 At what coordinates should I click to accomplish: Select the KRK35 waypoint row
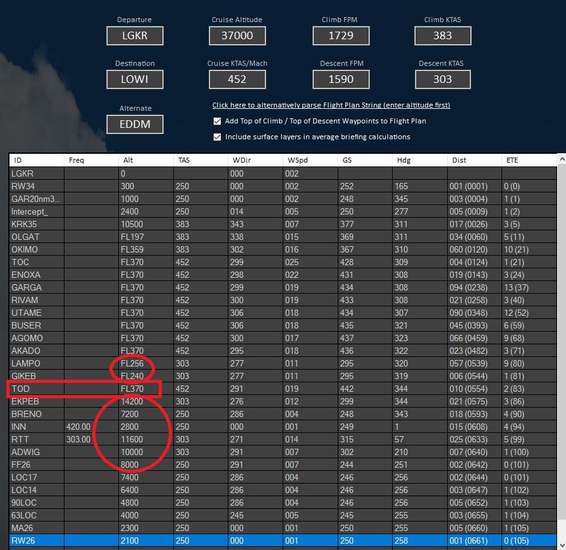point(283,224)
